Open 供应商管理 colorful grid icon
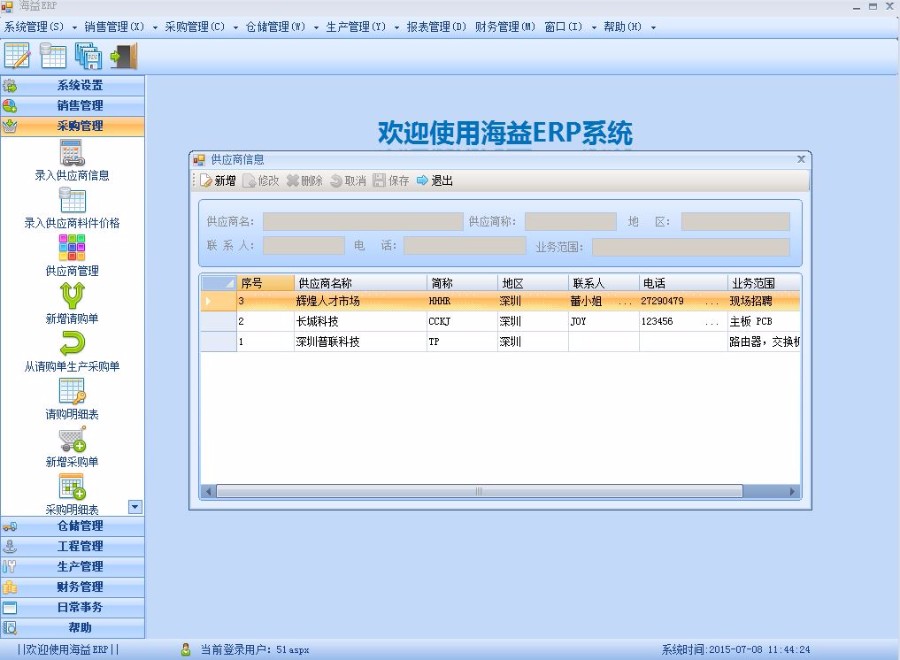 pos(72,247)
